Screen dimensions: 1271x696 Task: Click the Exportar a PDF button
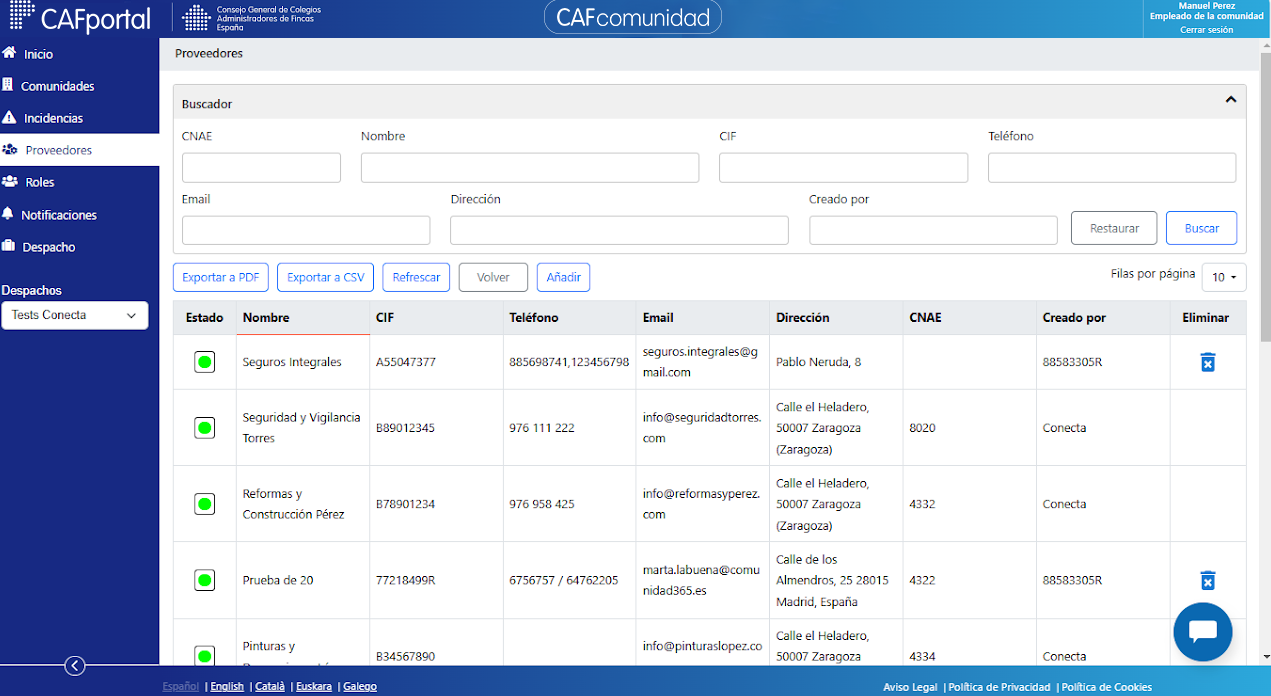pyautogui.click(x=221, y=277)
